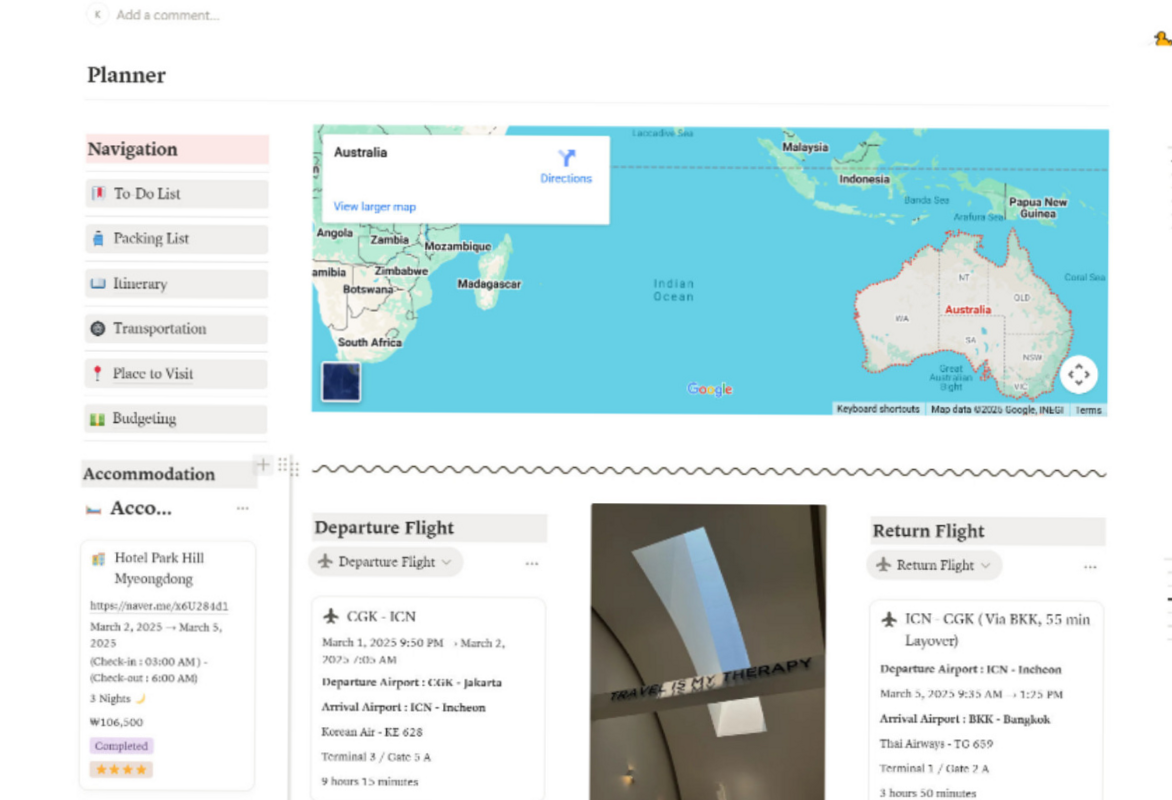
Task: Click the pan control circle on the Google map
Action: coord(1078,373)
